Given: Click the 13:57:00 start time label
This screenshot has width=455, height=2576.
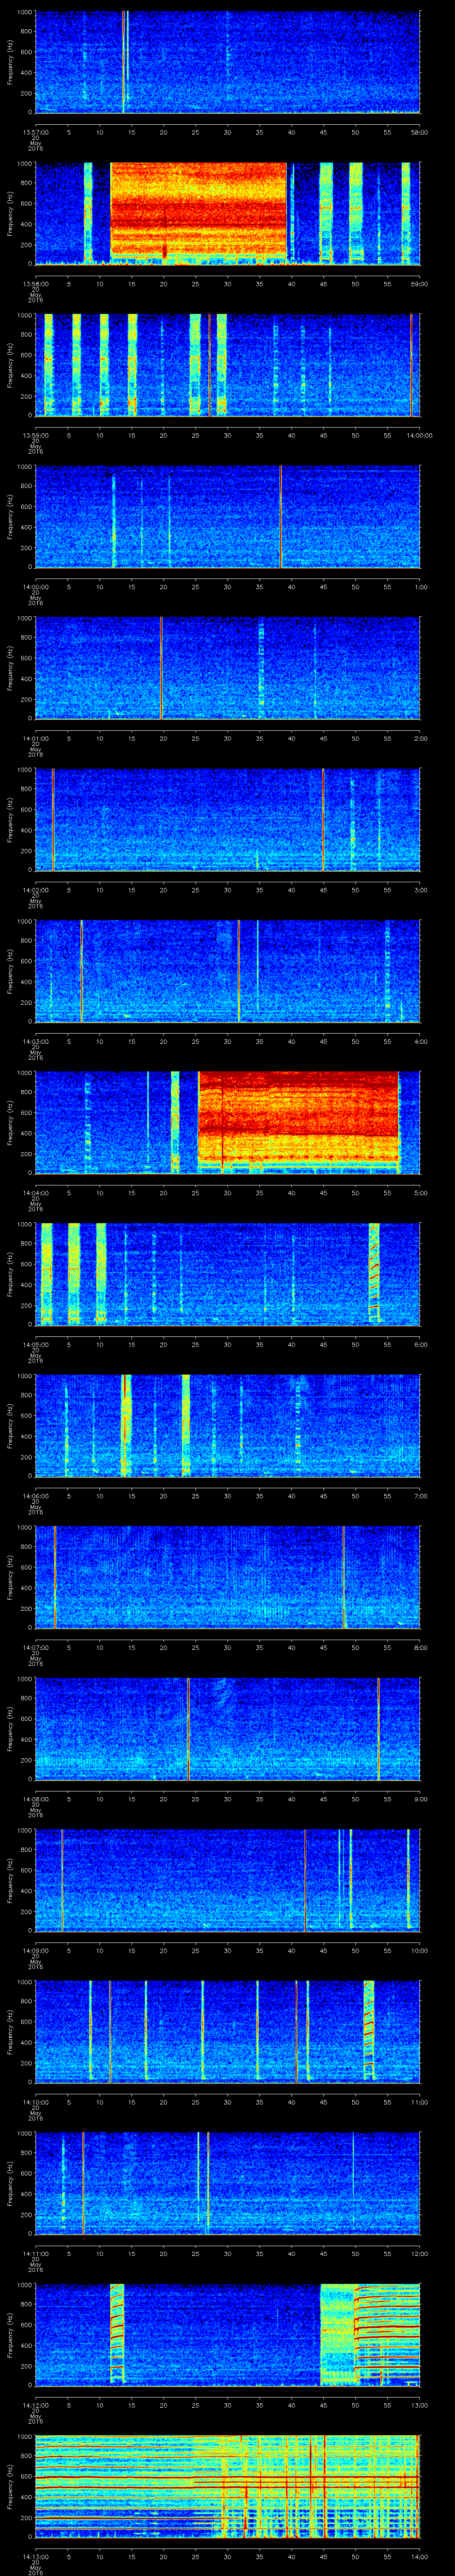Looking at the screenshot, I should (35, 132).
